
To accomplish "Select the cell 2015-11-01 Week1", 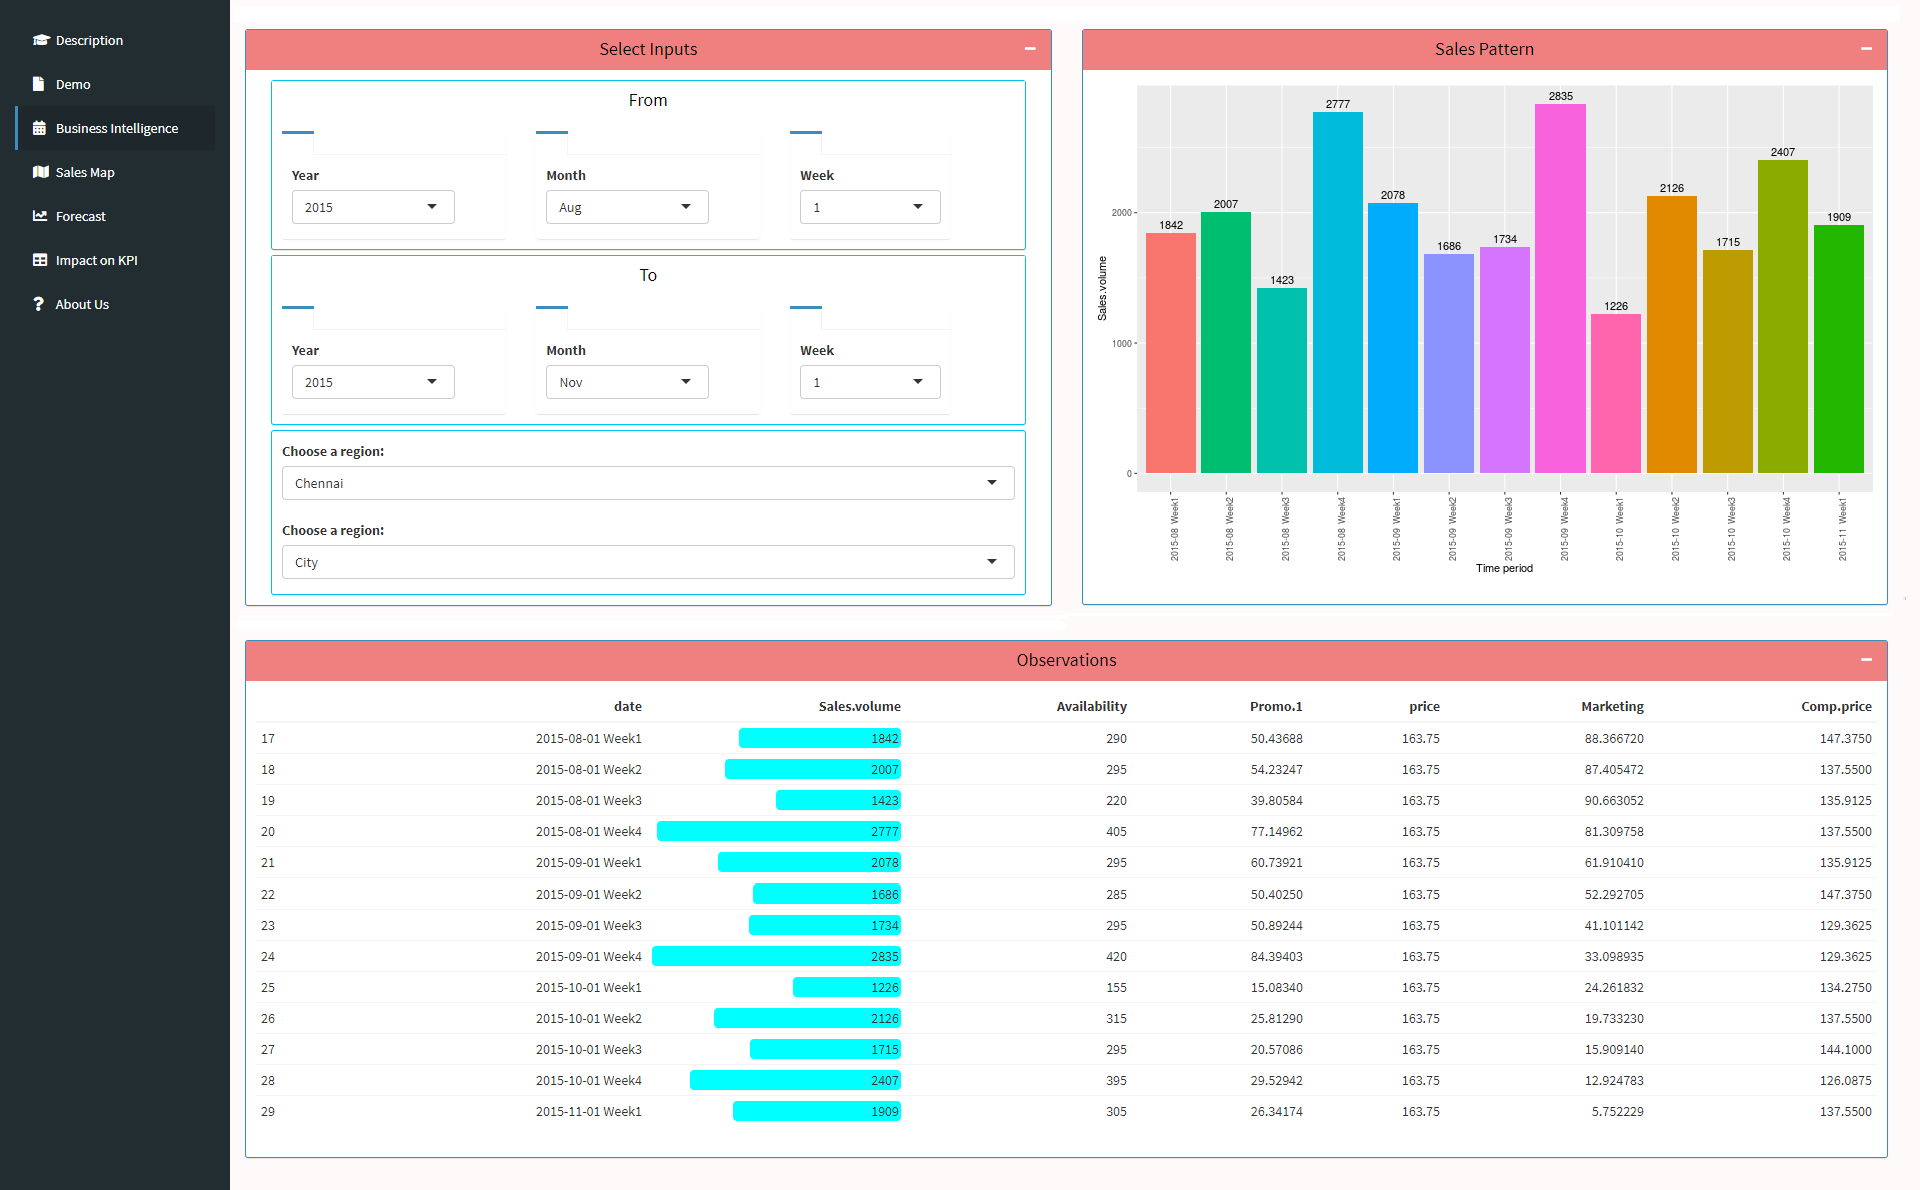I will (x=588, y=1111).
